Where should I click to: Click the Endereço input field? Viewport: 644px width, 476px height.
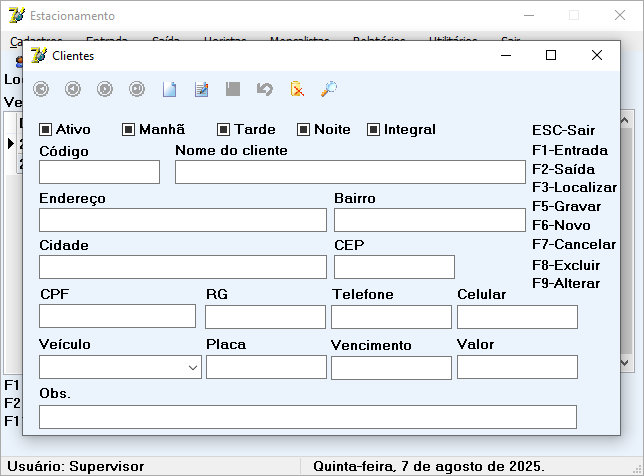(x=183, y=220)
